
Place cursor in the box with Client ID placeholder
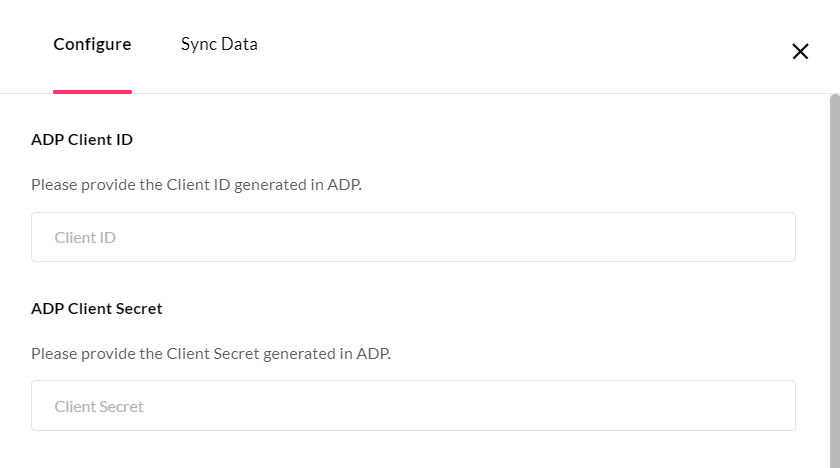click(x=413, y=237)
